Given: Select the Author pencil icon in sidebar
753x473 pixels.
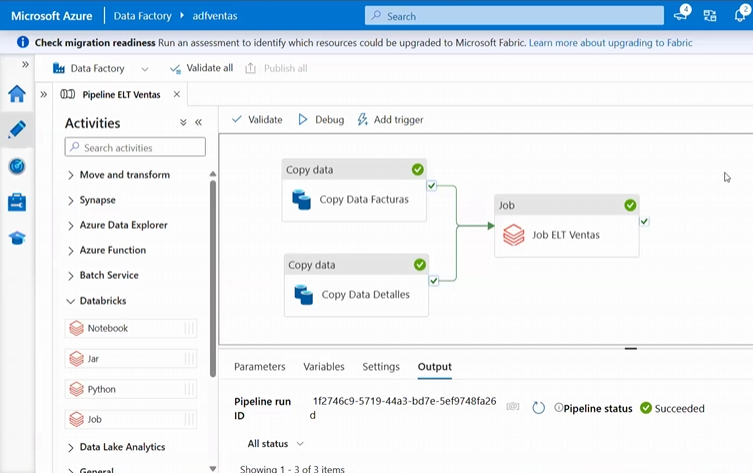Looking at the screenshot, I should click(x=16, y=130).
